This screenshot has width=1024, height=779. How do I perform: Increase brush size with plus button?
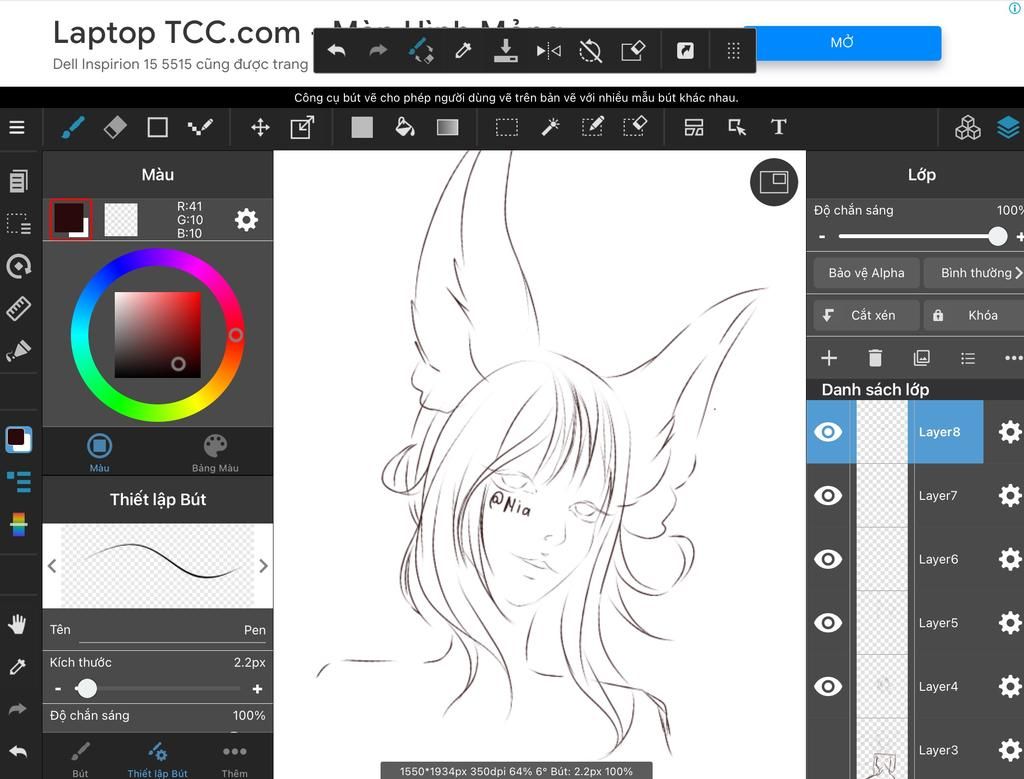pyautogui.click(x=257, y=689)
